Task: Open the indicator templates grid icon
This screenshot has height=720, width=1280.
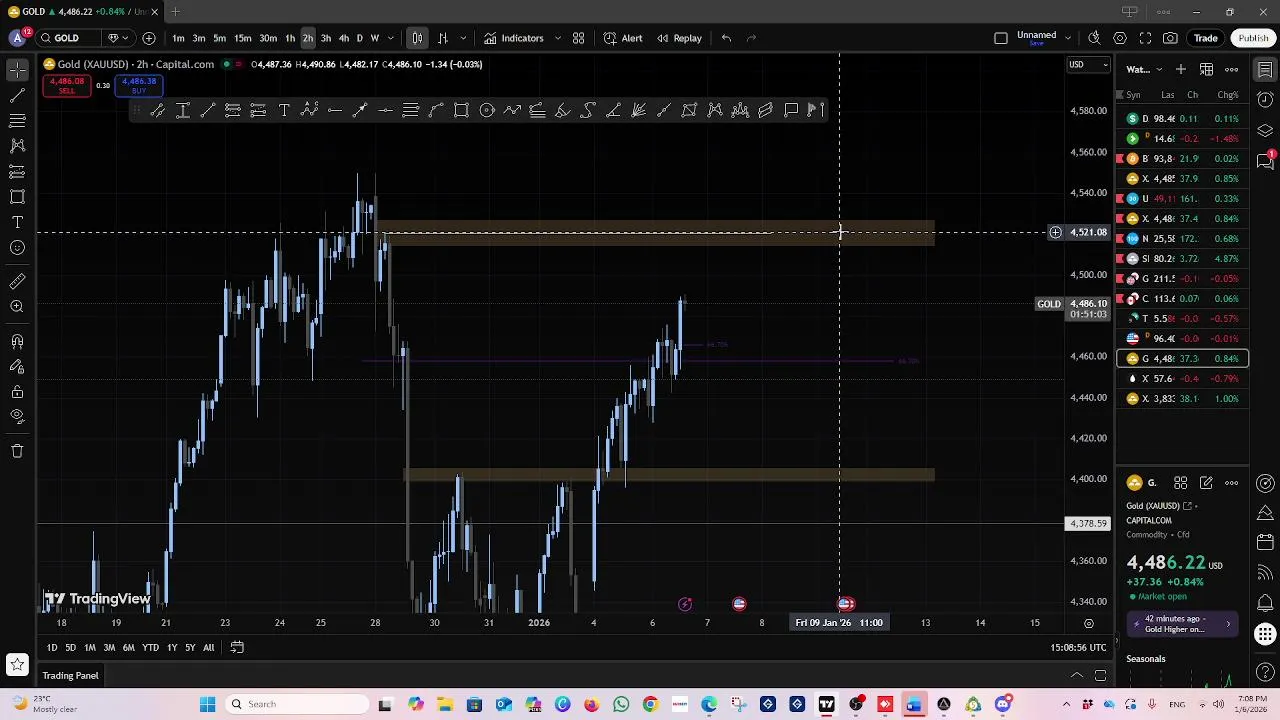Action: [578, 38]
